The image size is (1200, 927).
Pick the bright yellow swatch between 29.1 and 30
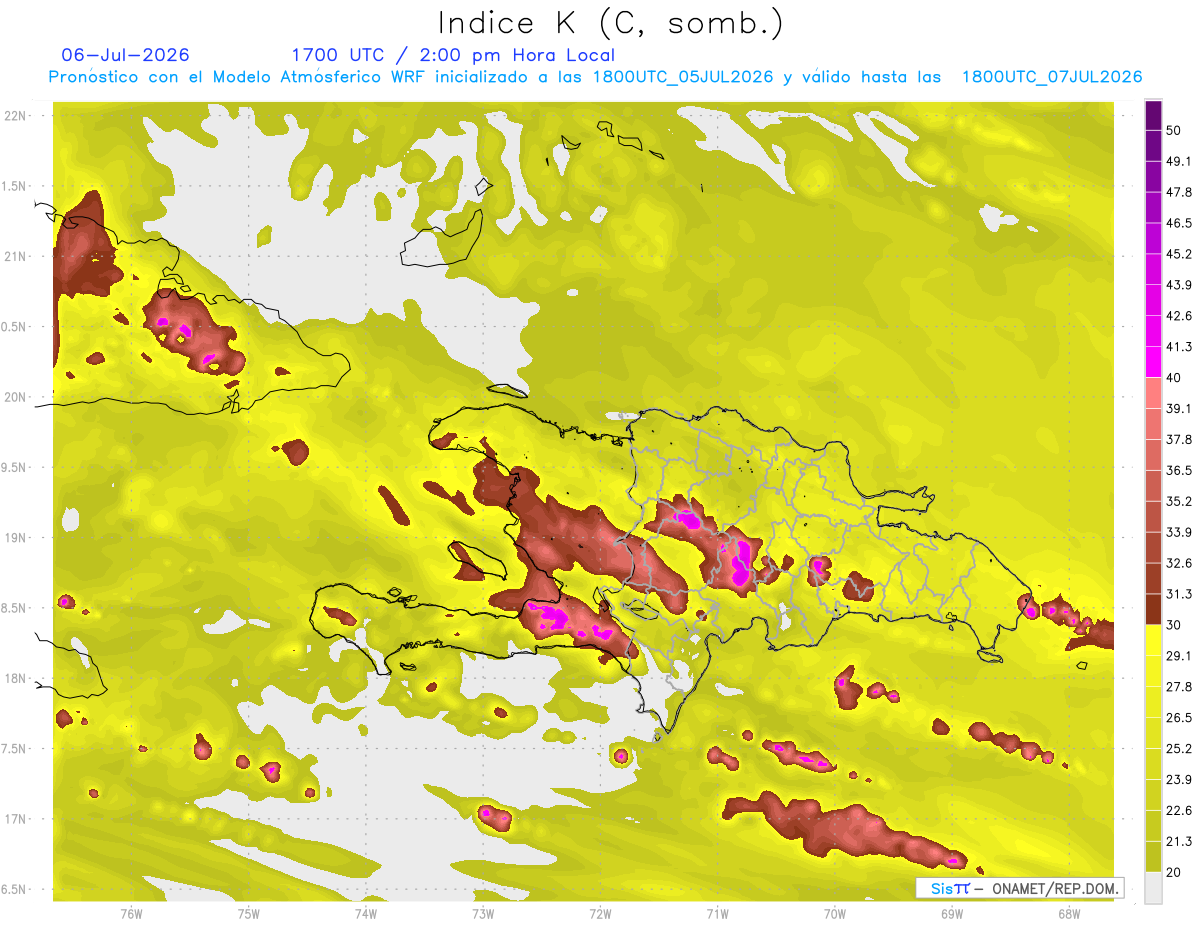coord(1153,640)
